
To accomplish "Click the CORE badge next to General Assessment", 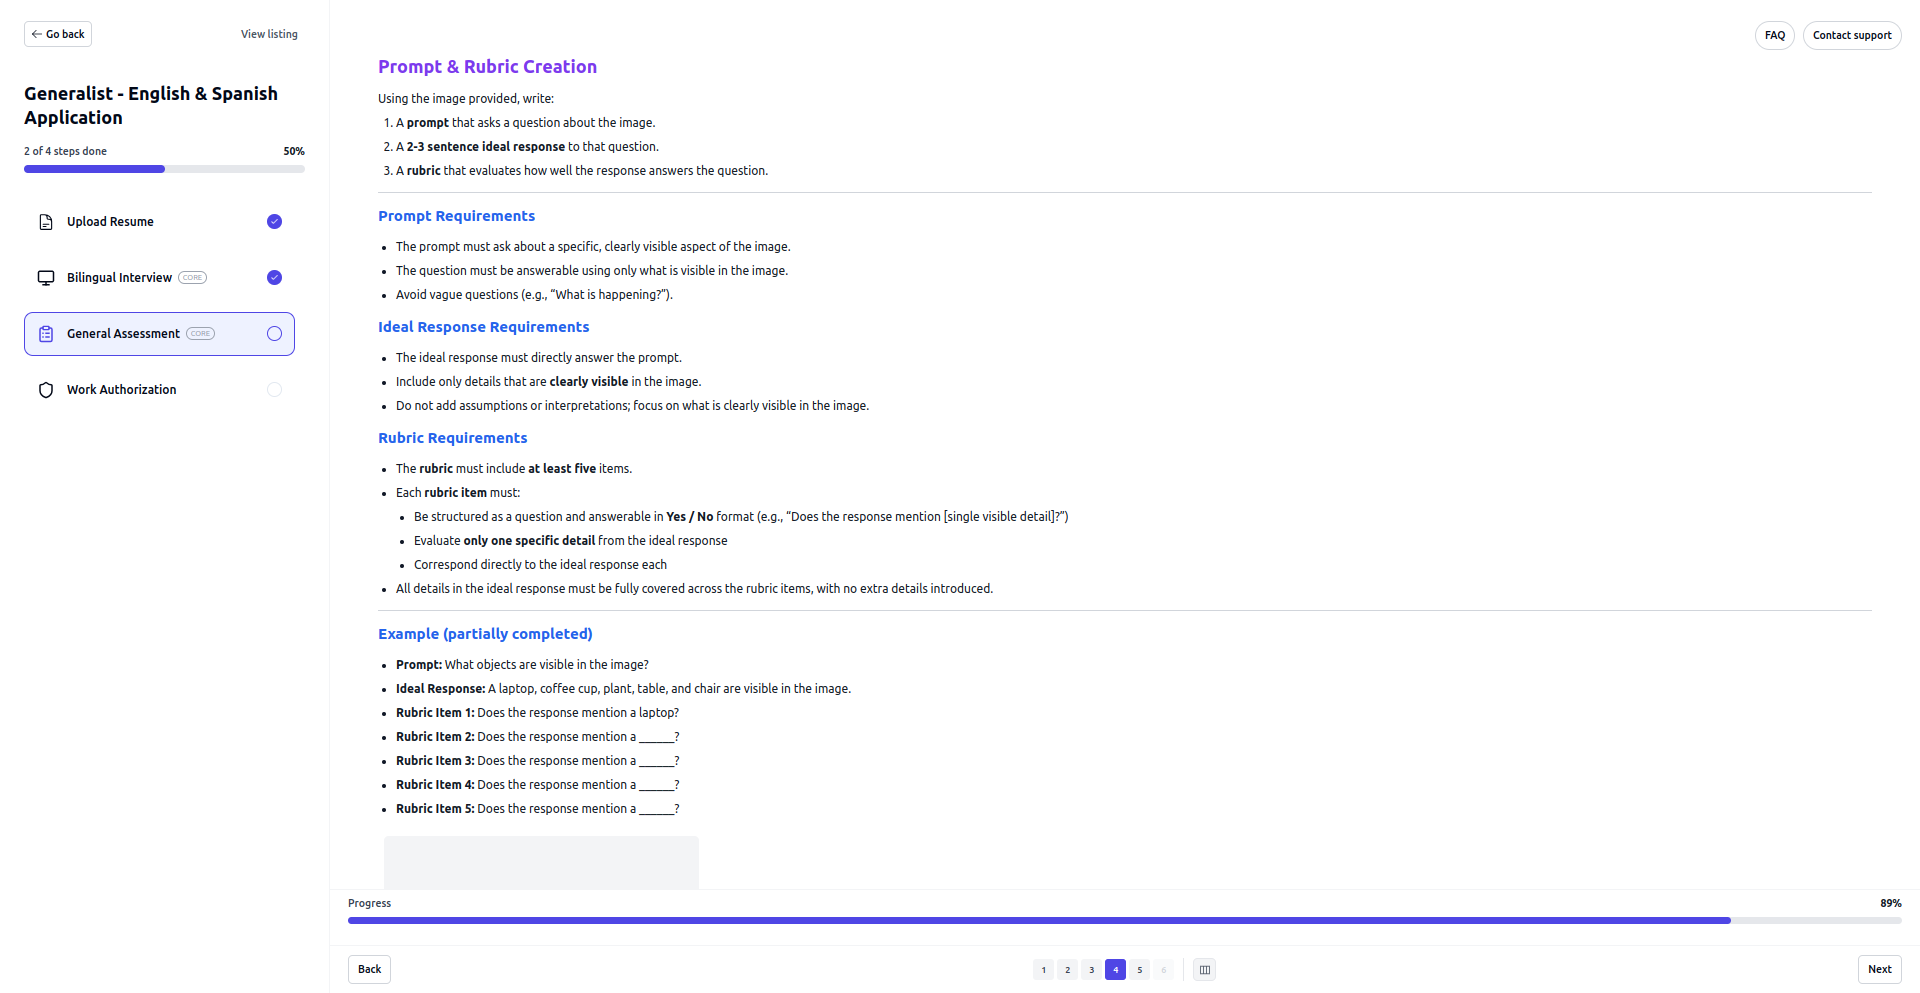I will tap(200, 334).
